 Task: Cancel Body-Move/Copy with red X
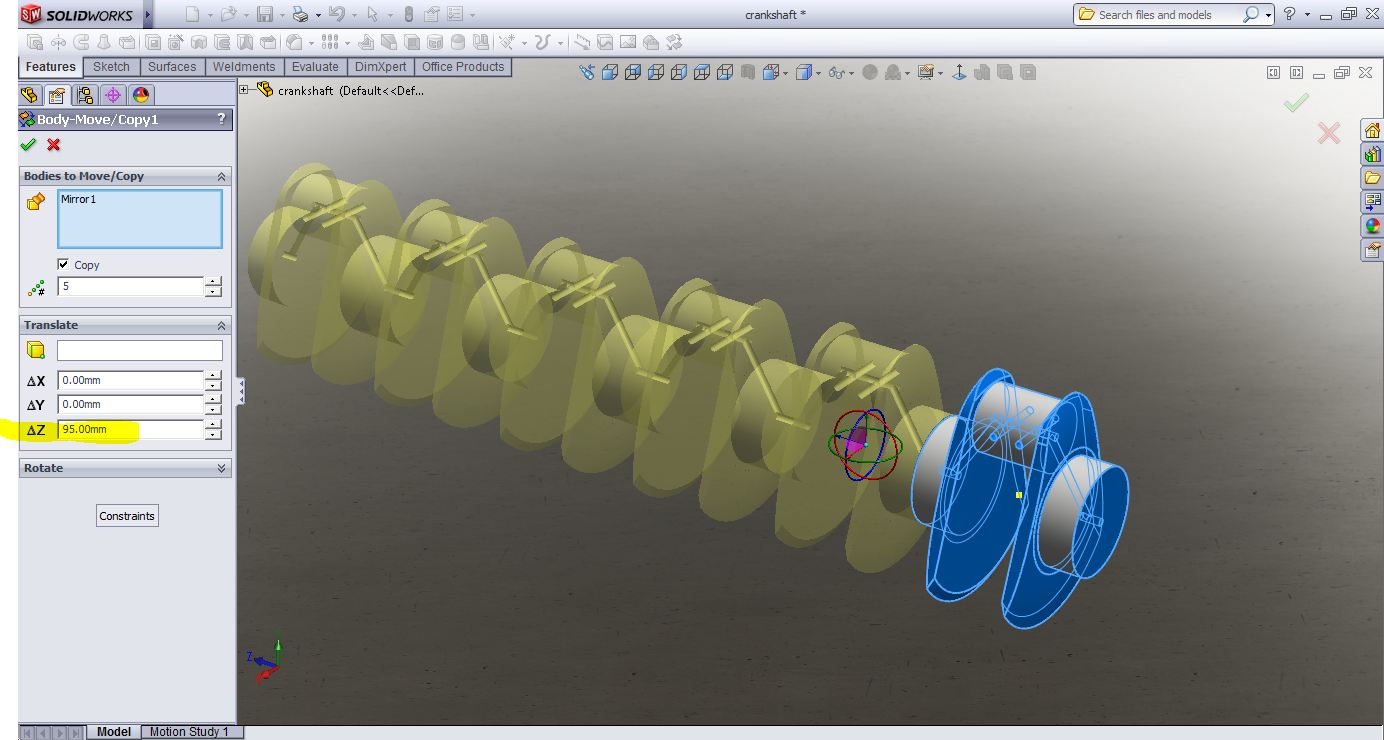53,144
